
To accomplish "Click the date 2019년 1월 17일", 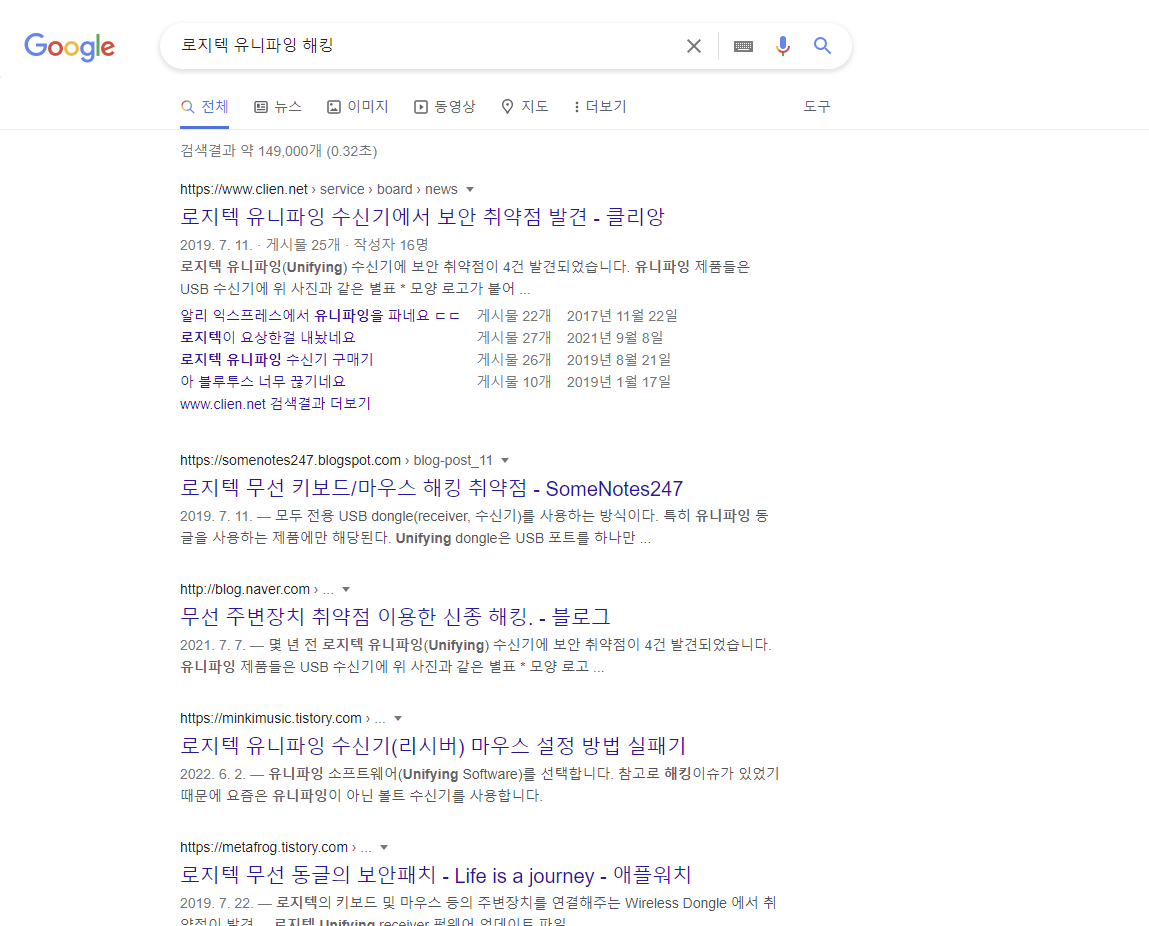I will point(618,382).
